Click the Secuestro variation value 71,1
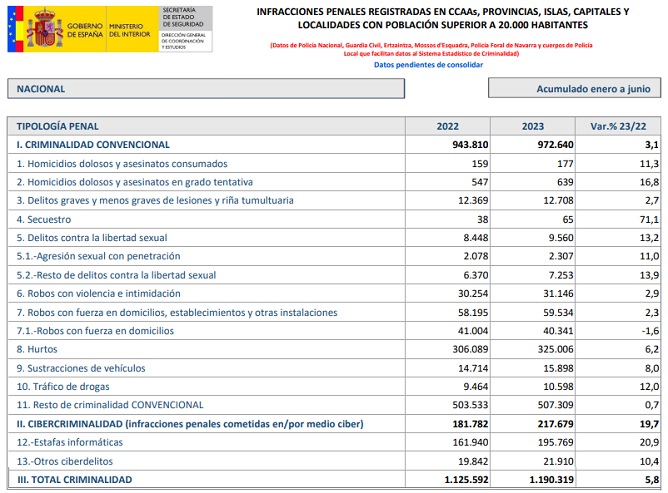This screenshot has width=668, height=493. (x=649, y=219)
